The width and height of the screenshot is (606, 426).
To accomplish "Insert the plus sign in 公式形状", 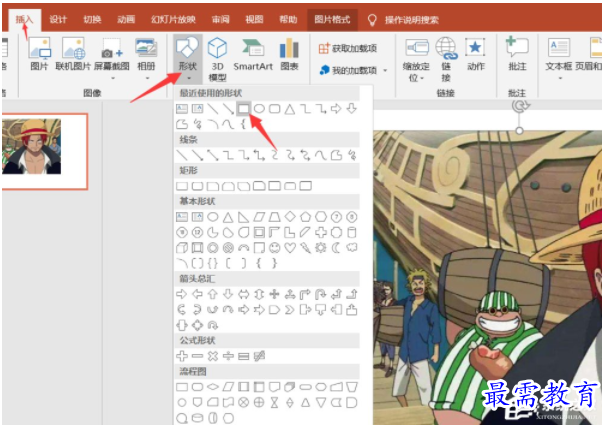I will coord(182,356).
